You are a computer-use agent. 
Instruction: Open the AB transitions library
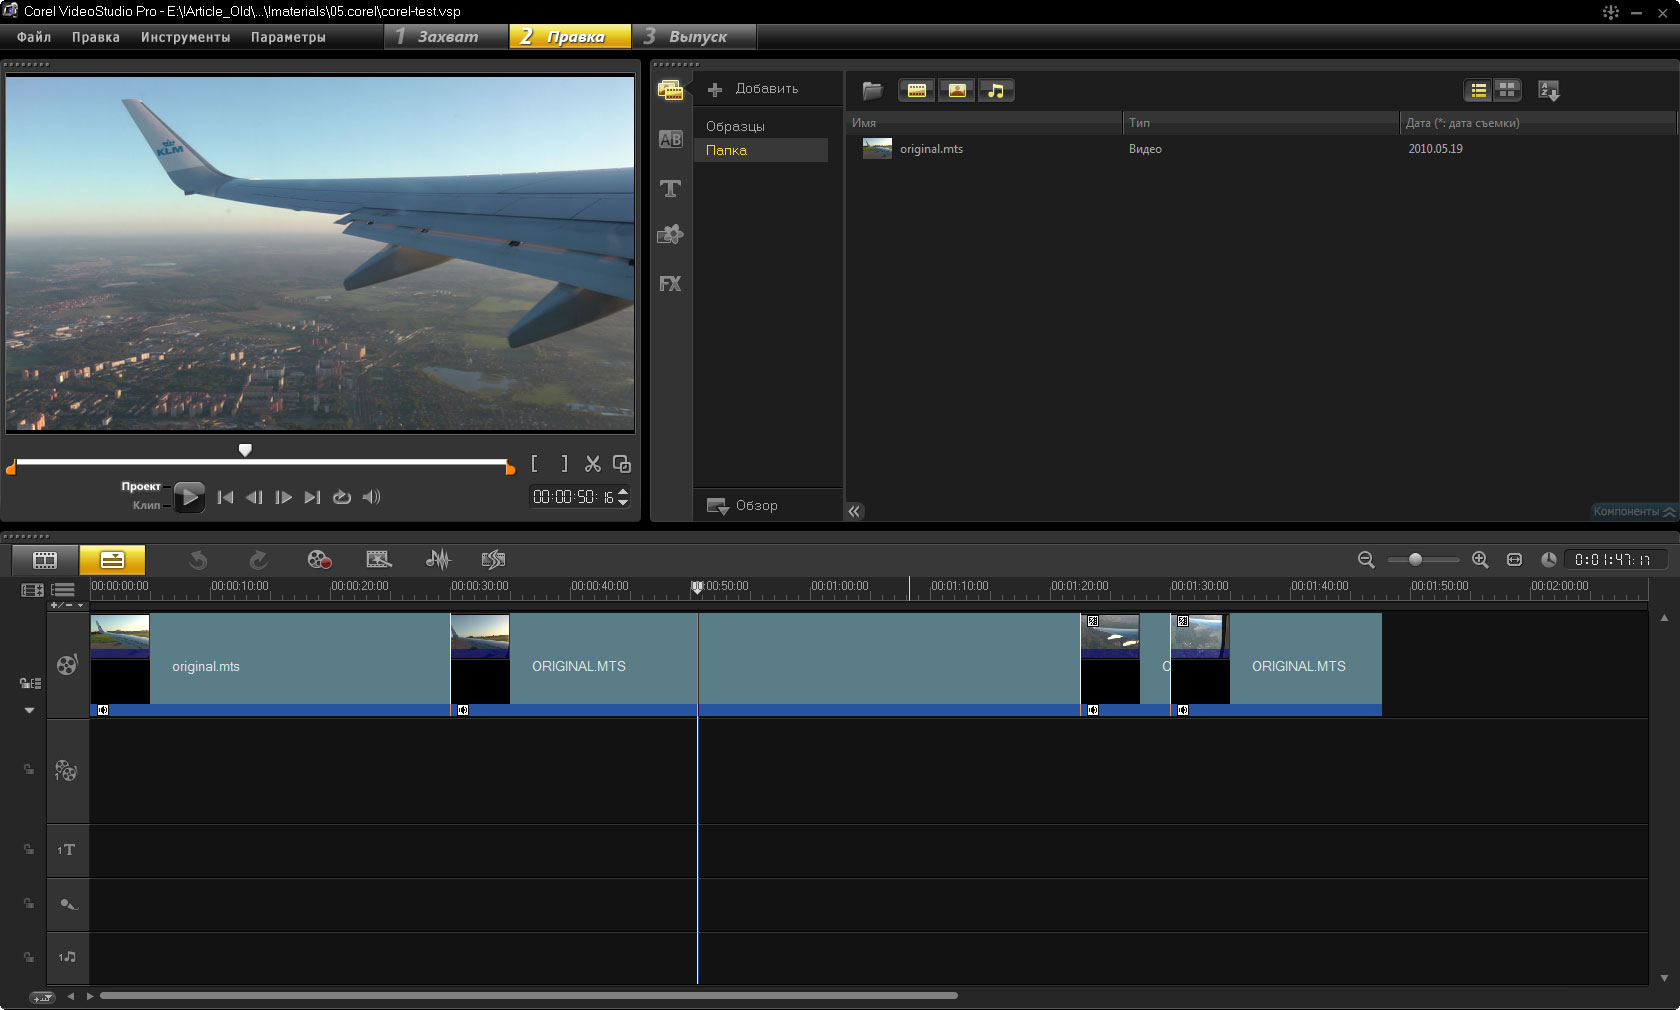tap(670, 140)
